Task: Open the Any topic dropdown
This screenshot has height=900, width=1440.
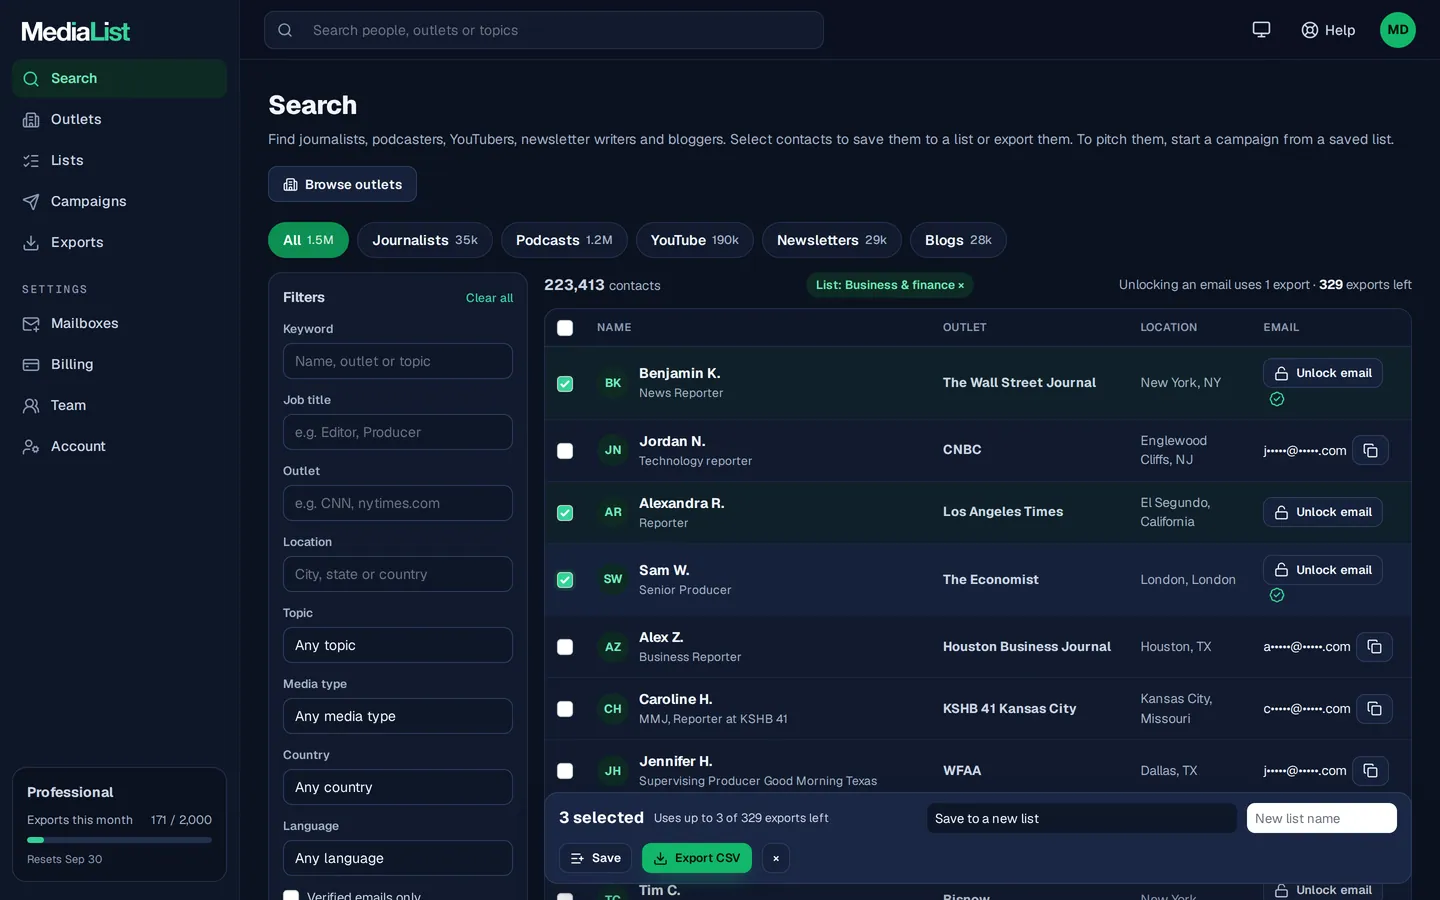Action: click(x=398, y=645)
